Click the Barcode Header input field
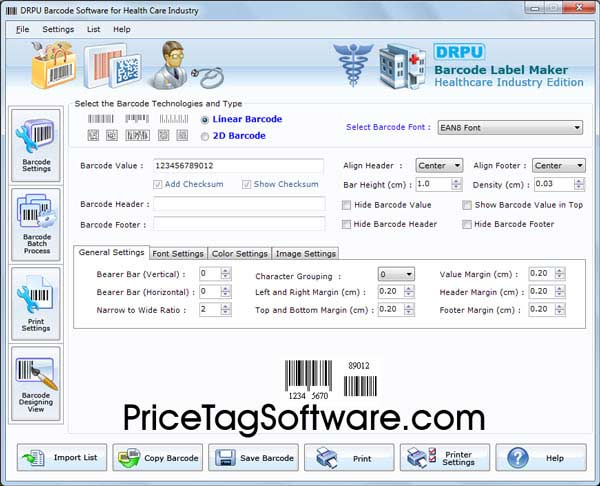The image size is (600, 486). click(239, 204)
